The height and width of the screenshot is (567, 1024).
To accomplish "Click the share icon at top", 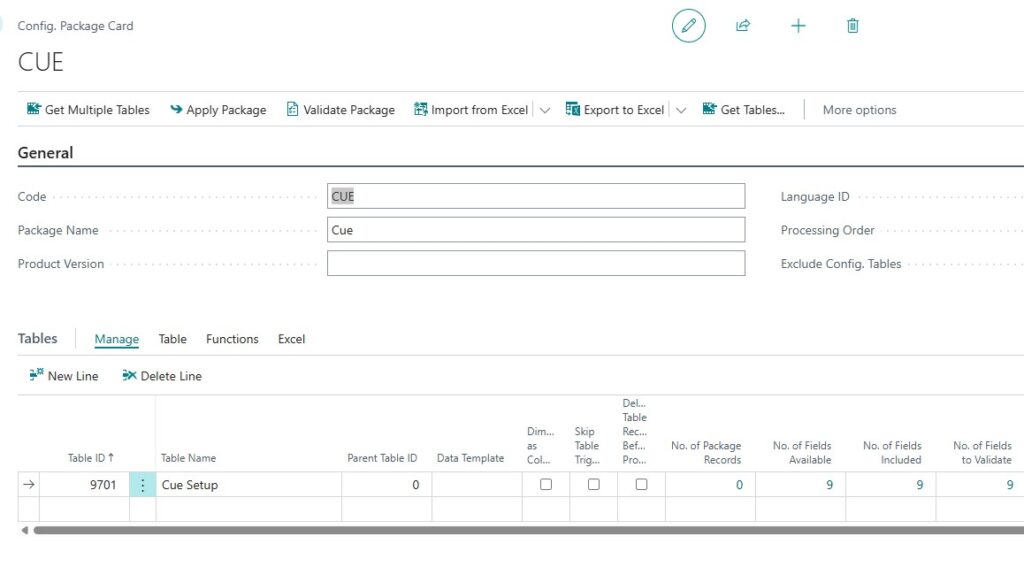I will click(743, 26).
